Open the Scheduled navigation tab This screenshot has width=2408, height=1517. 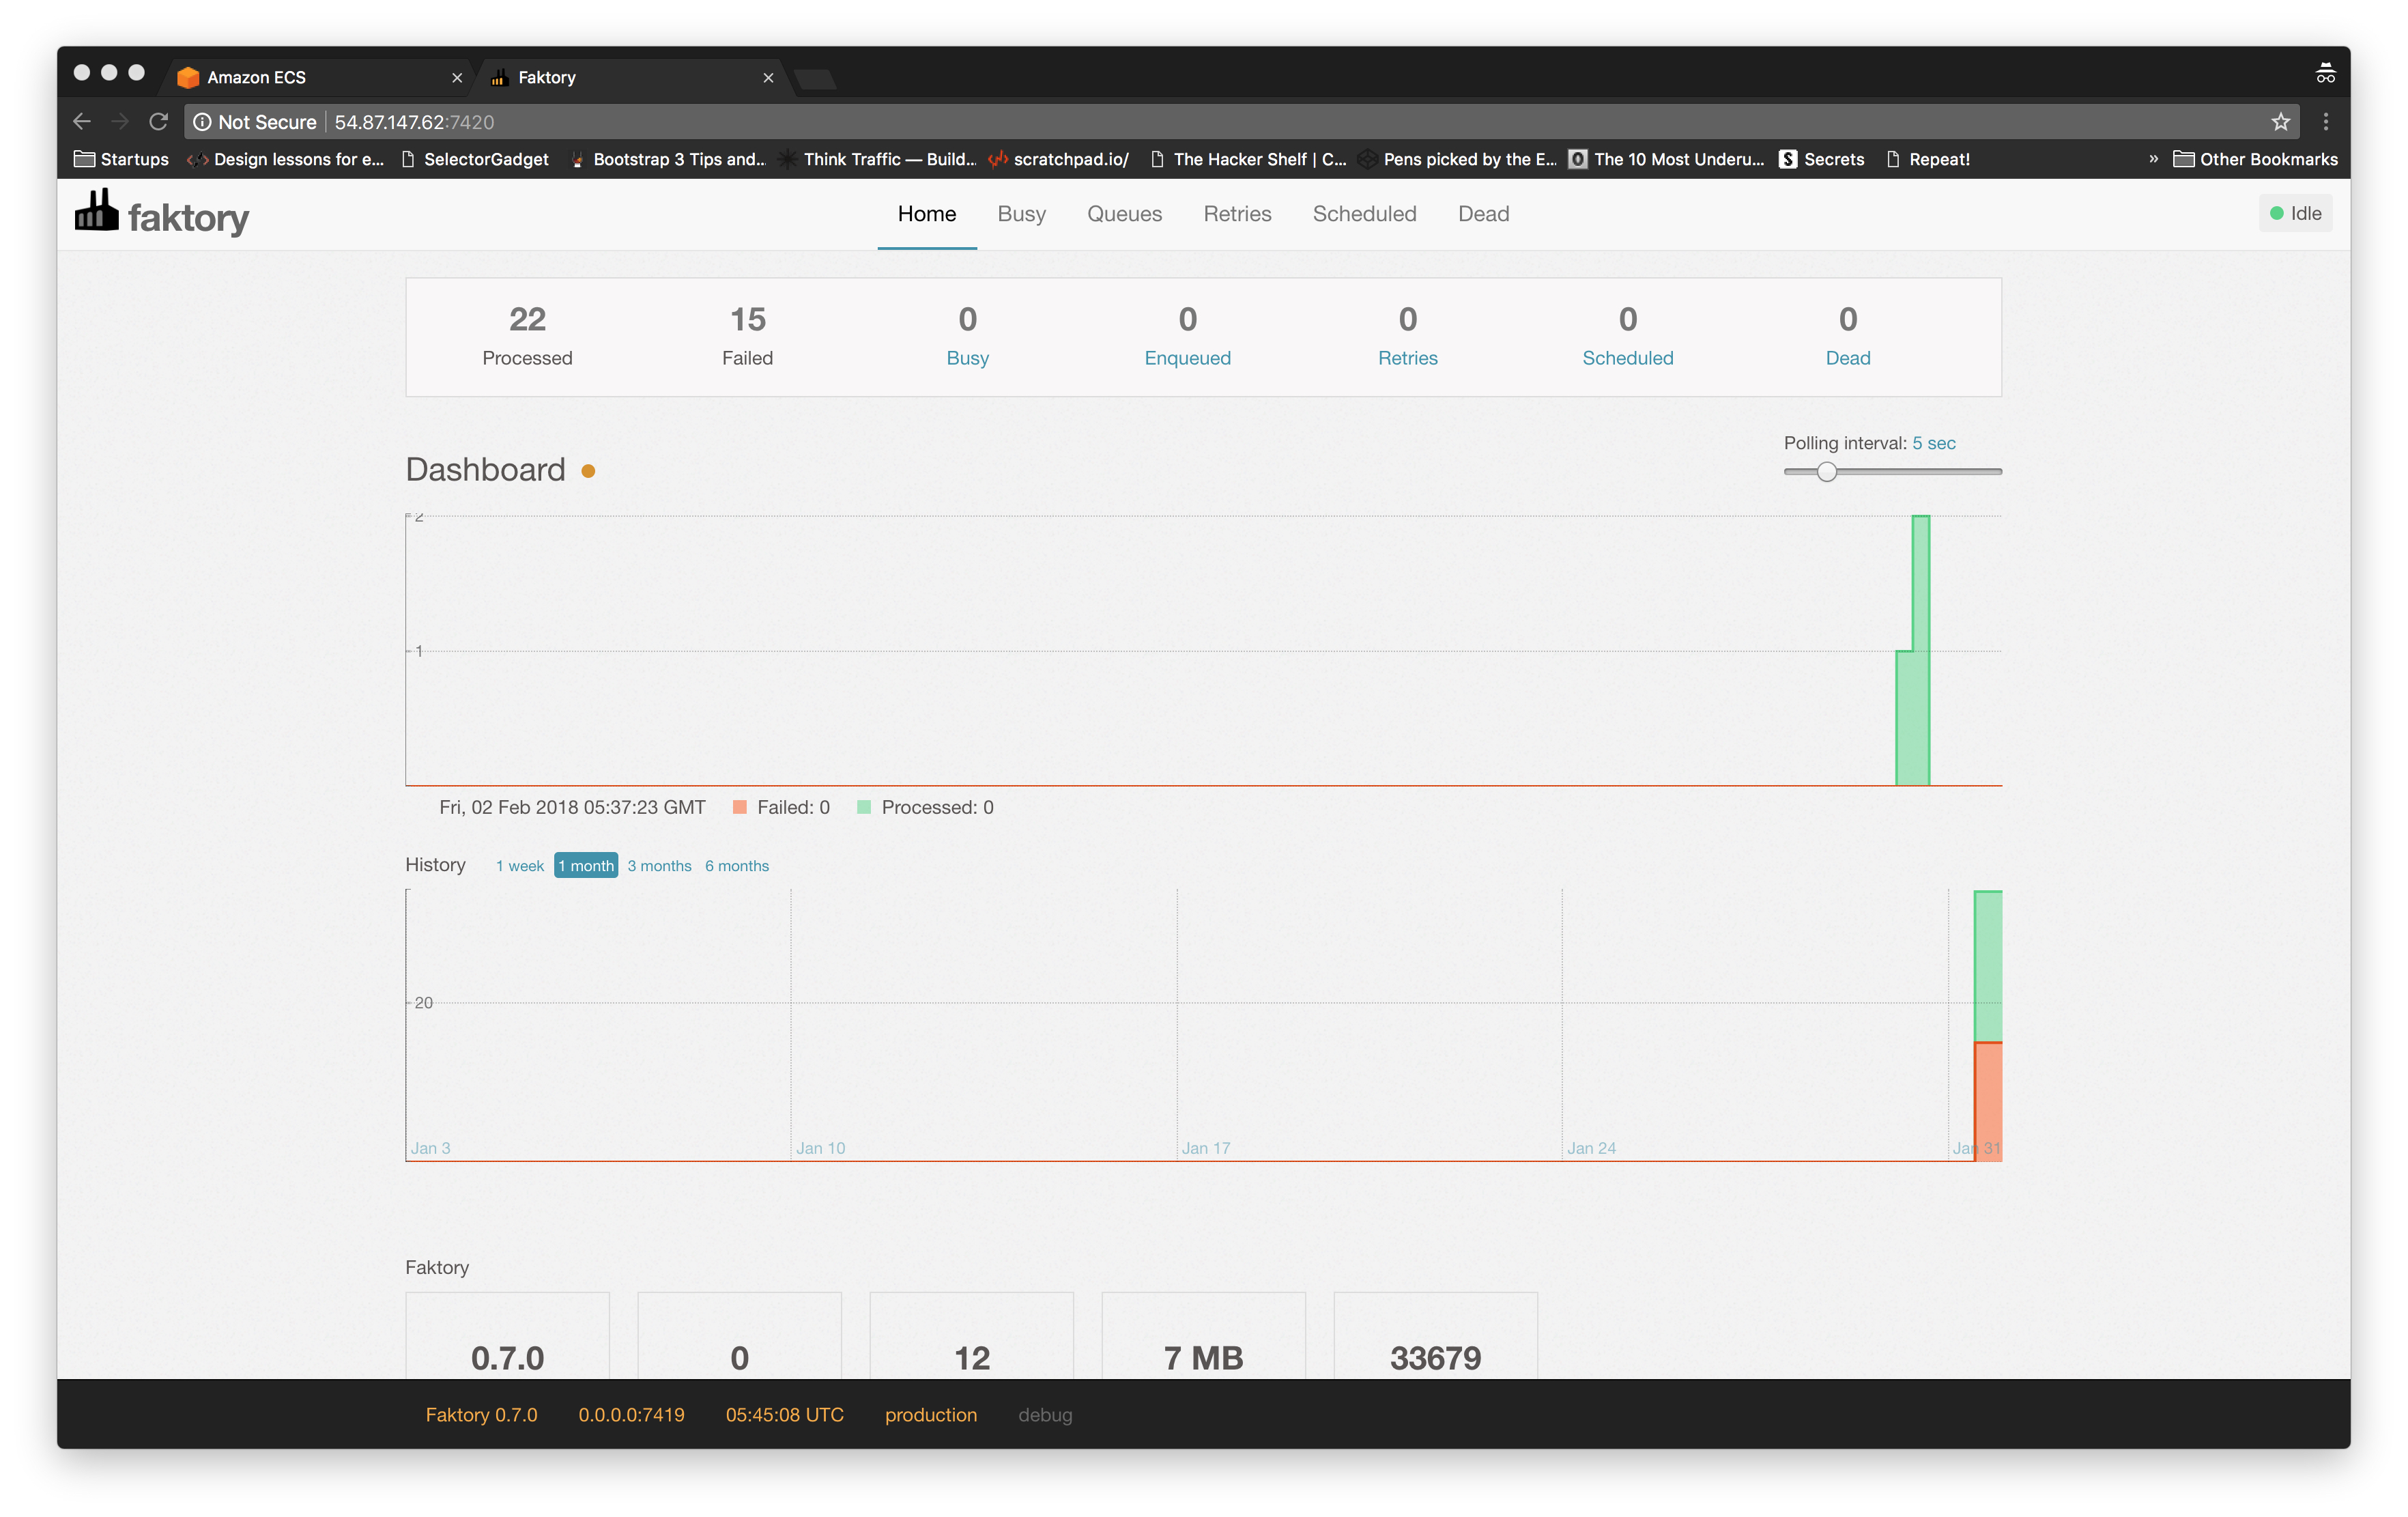point(1365,214)
